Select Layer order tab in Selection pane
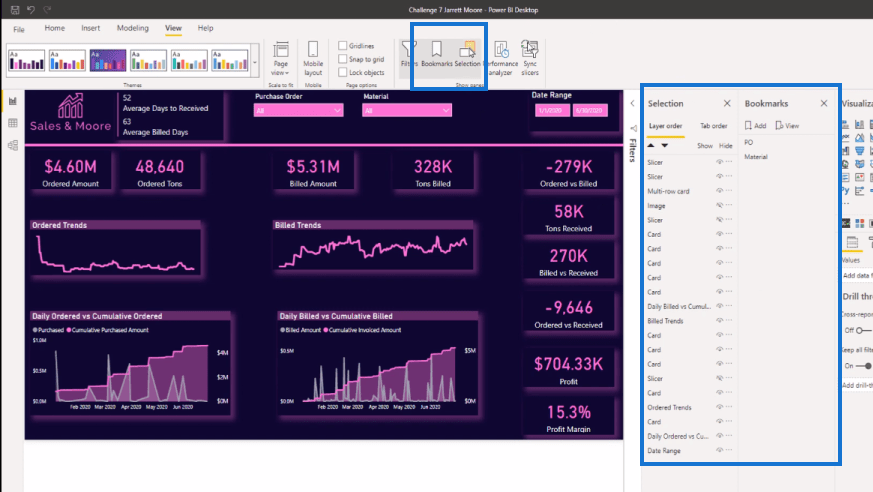The height and width of the screenshot is (492, 873). tap(665, 126)
